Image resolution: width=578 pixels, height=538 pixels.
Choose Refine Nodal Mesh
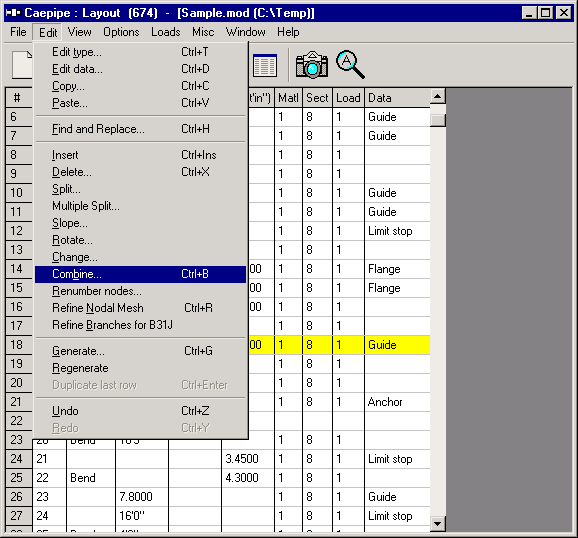(x=140, y=308)
